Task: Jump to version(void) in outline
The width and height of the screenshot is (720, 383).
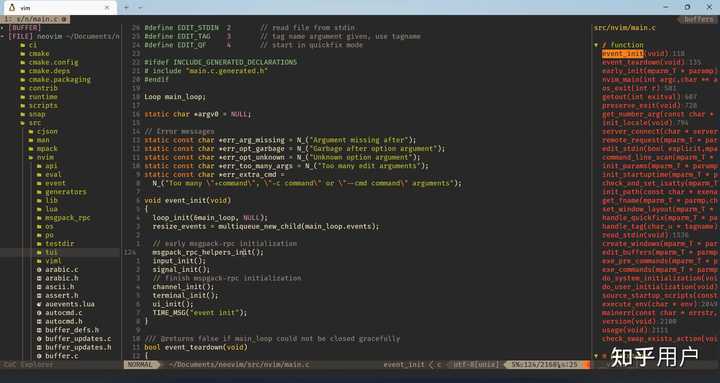Action: tap(639, 321)
